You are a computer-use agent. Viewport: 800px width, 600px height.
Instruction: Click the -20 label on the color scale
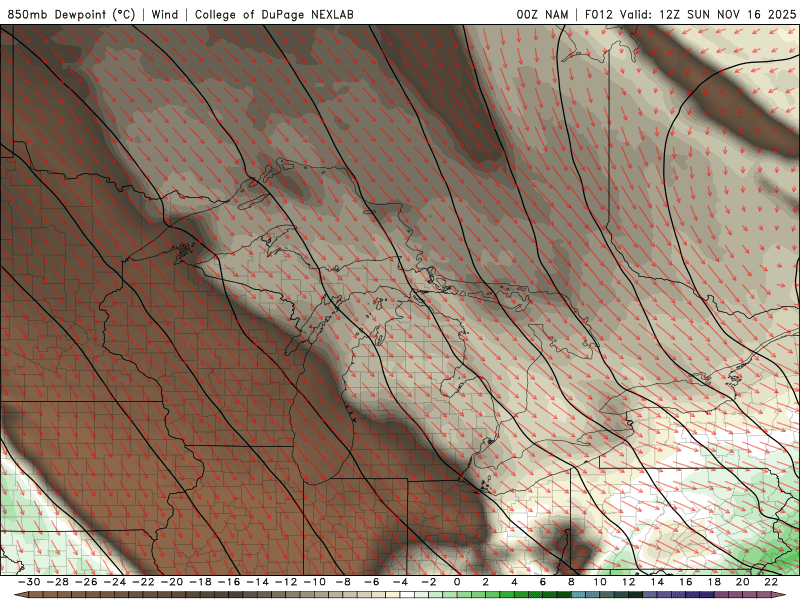(172, 582)
